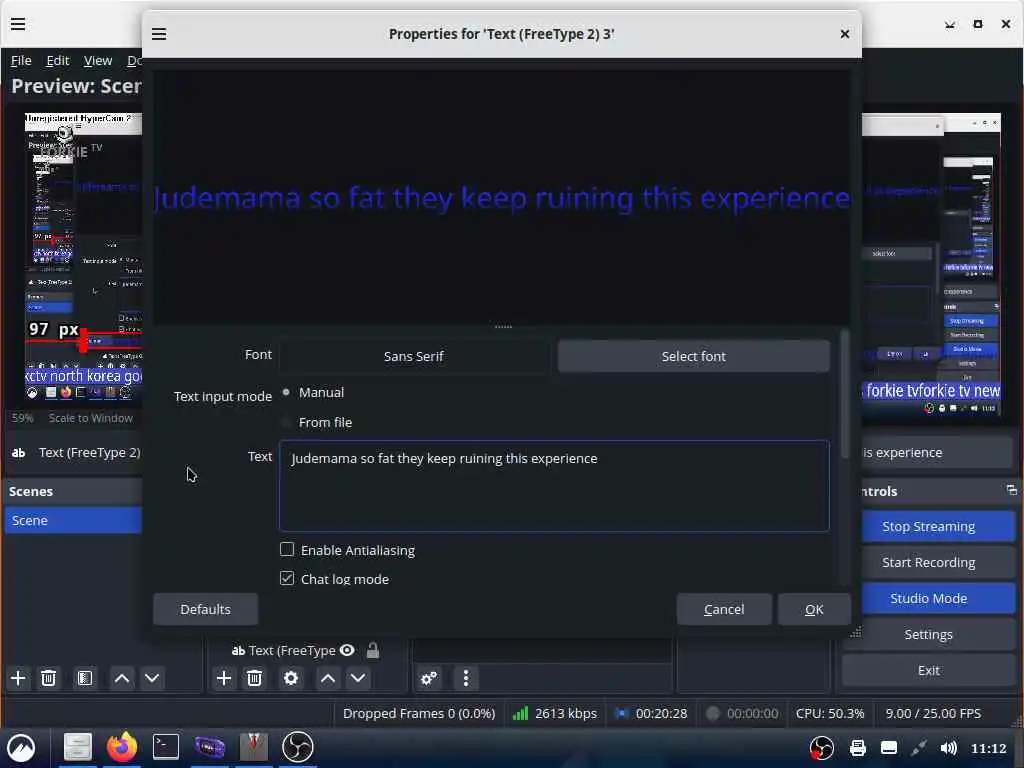Screen dimensions: 1024x768
Task: Confirm the properties with OK
Action: pyautogui.click(x=814, y=609)
